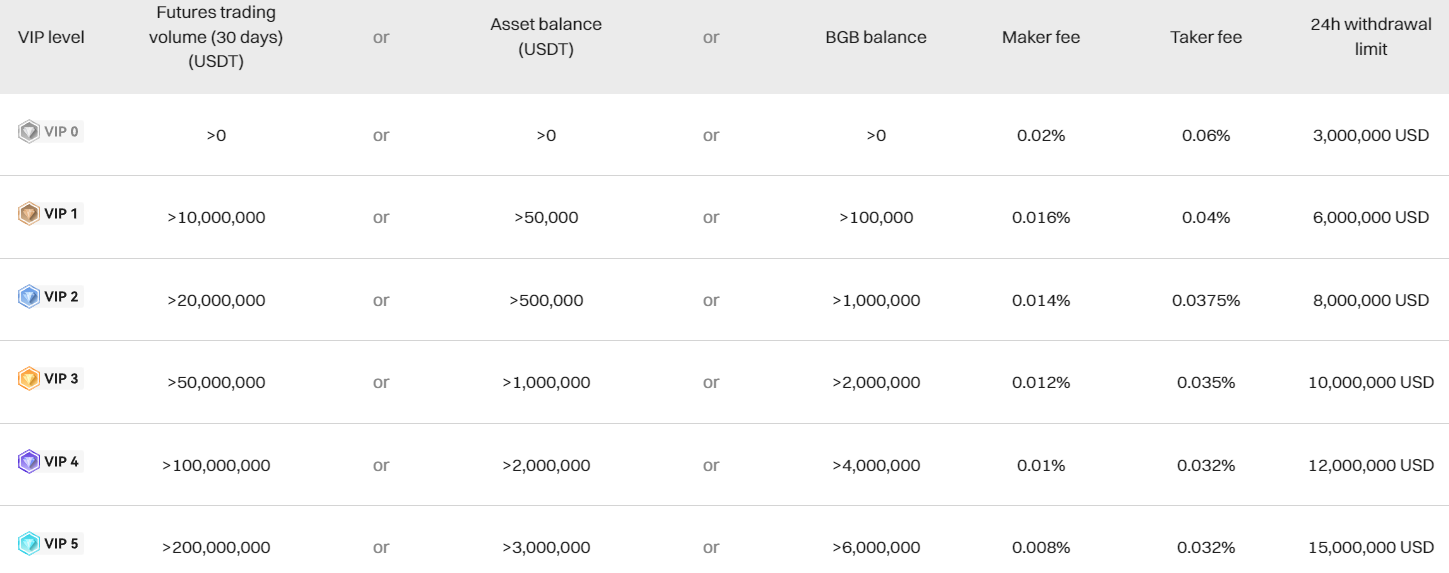Click the BGB balance column header
This screenshot has width=1449, height=573.
tap(876, 37)
